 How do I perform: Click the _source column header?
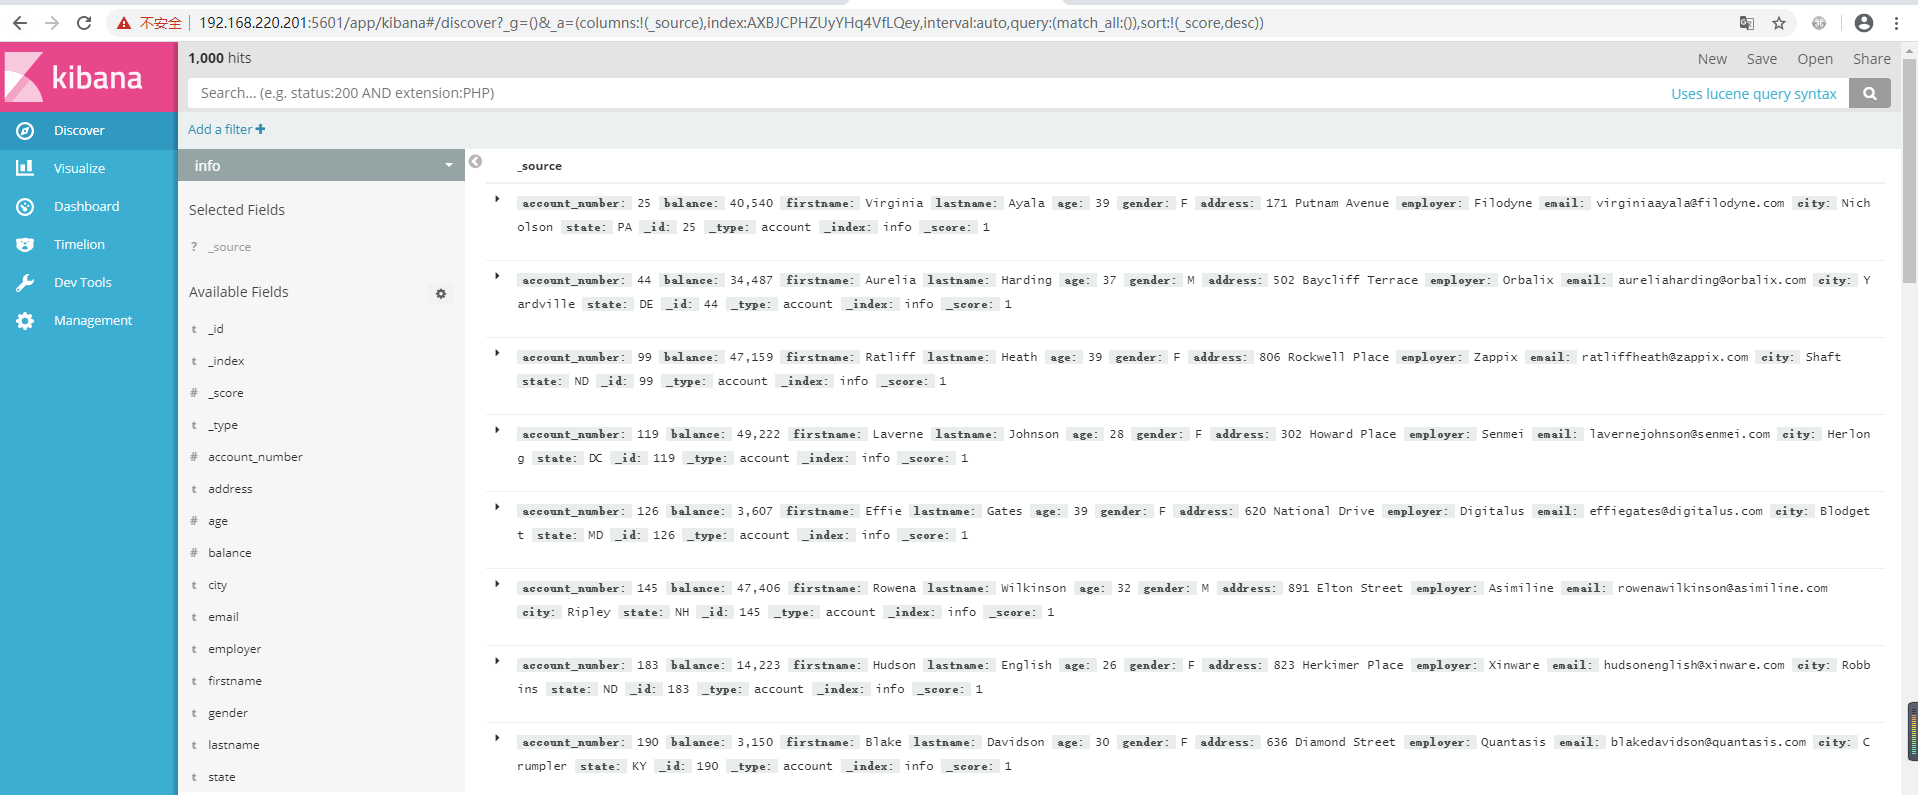[x=540, y=166]
